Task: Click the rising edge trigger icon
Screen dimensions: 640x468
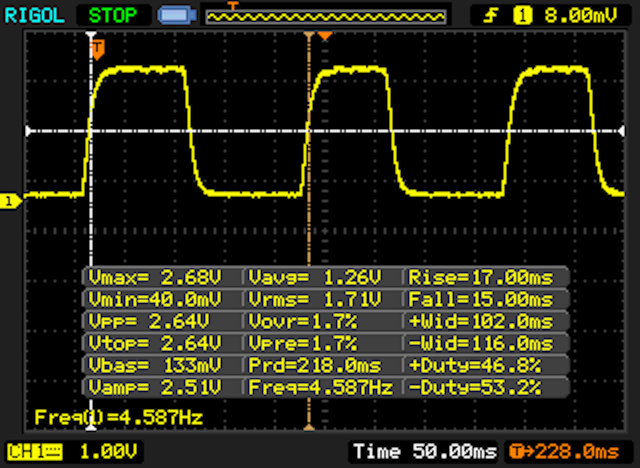Action: [x=491, y=16]
